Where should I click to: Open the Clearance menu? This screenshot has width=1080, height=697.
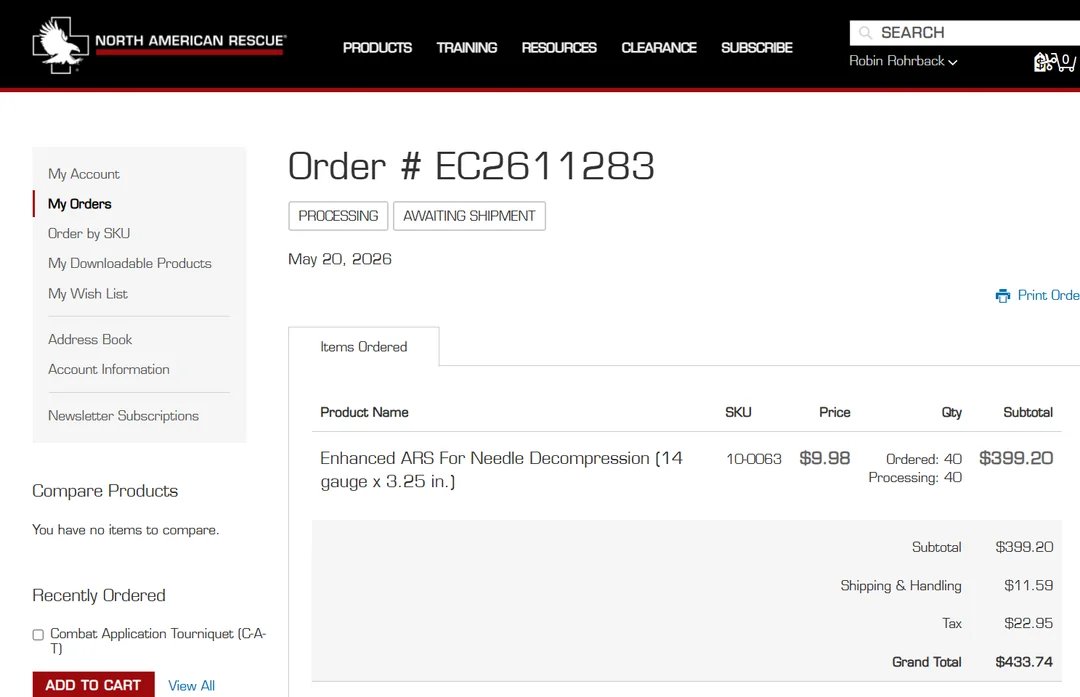coord(659,48)
